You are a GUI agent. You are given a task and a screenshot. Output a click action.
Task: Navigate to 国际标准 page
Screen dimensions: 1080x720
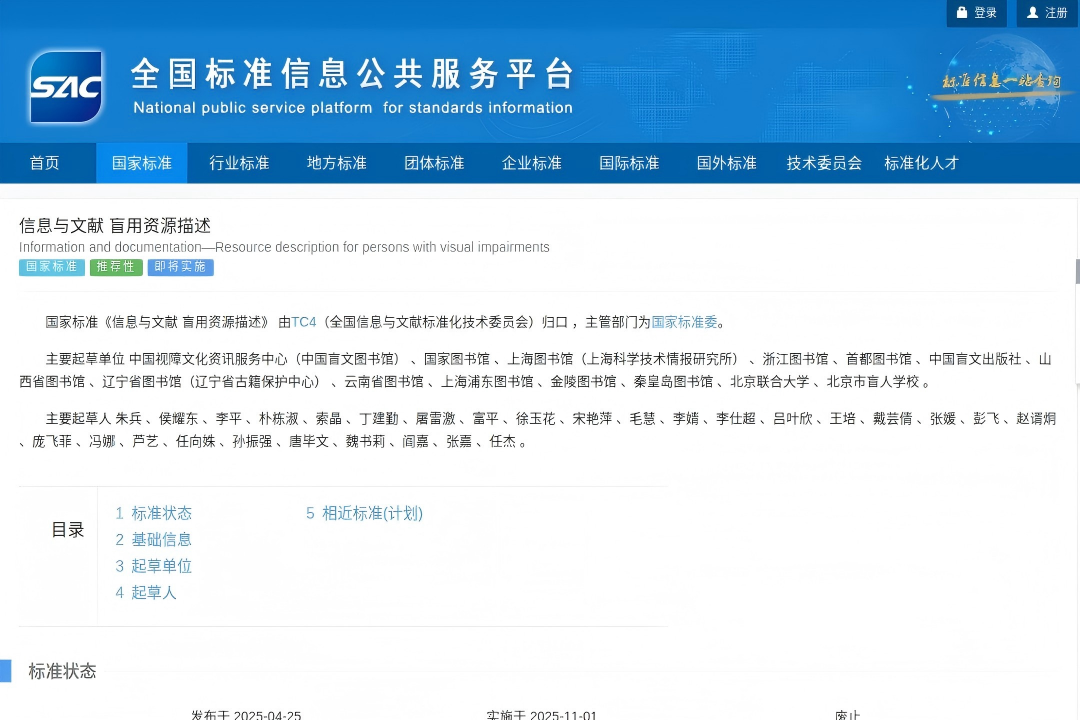coord(629,163)
